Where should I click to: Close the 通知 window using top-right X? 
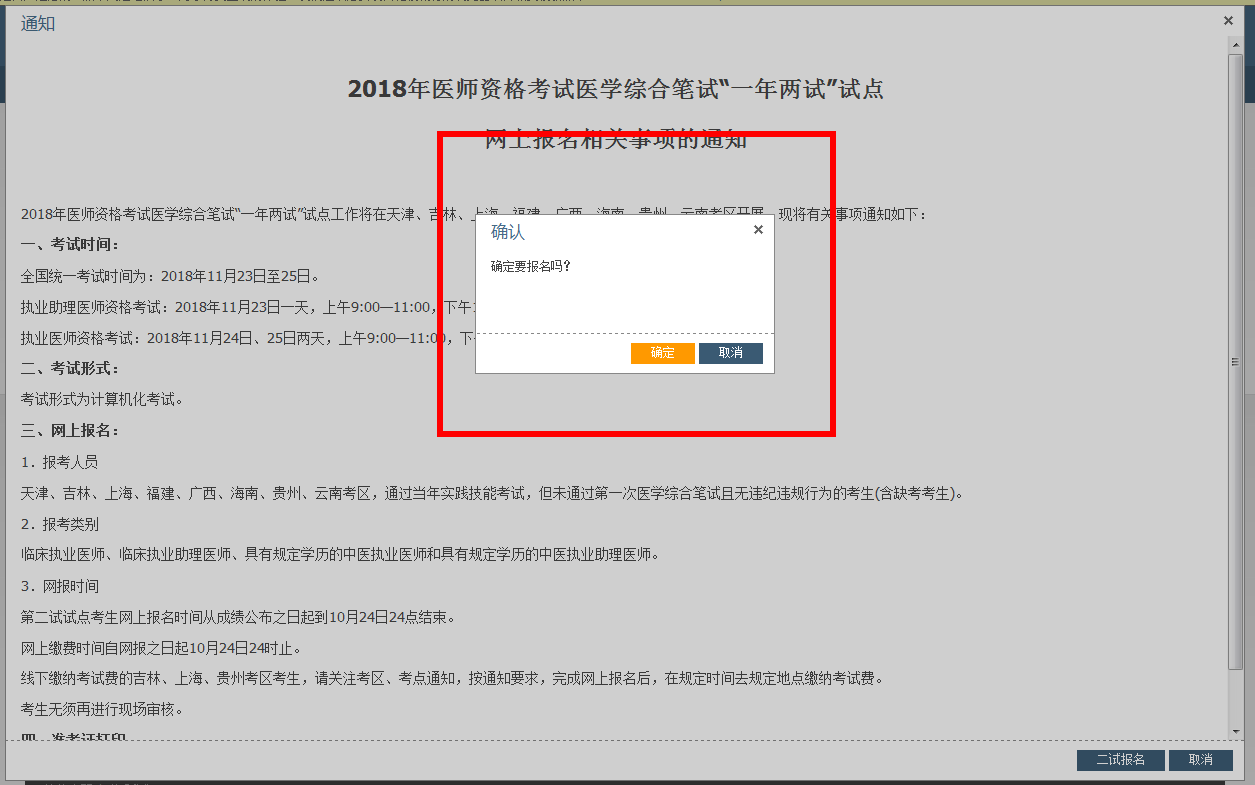point(1228,21)
